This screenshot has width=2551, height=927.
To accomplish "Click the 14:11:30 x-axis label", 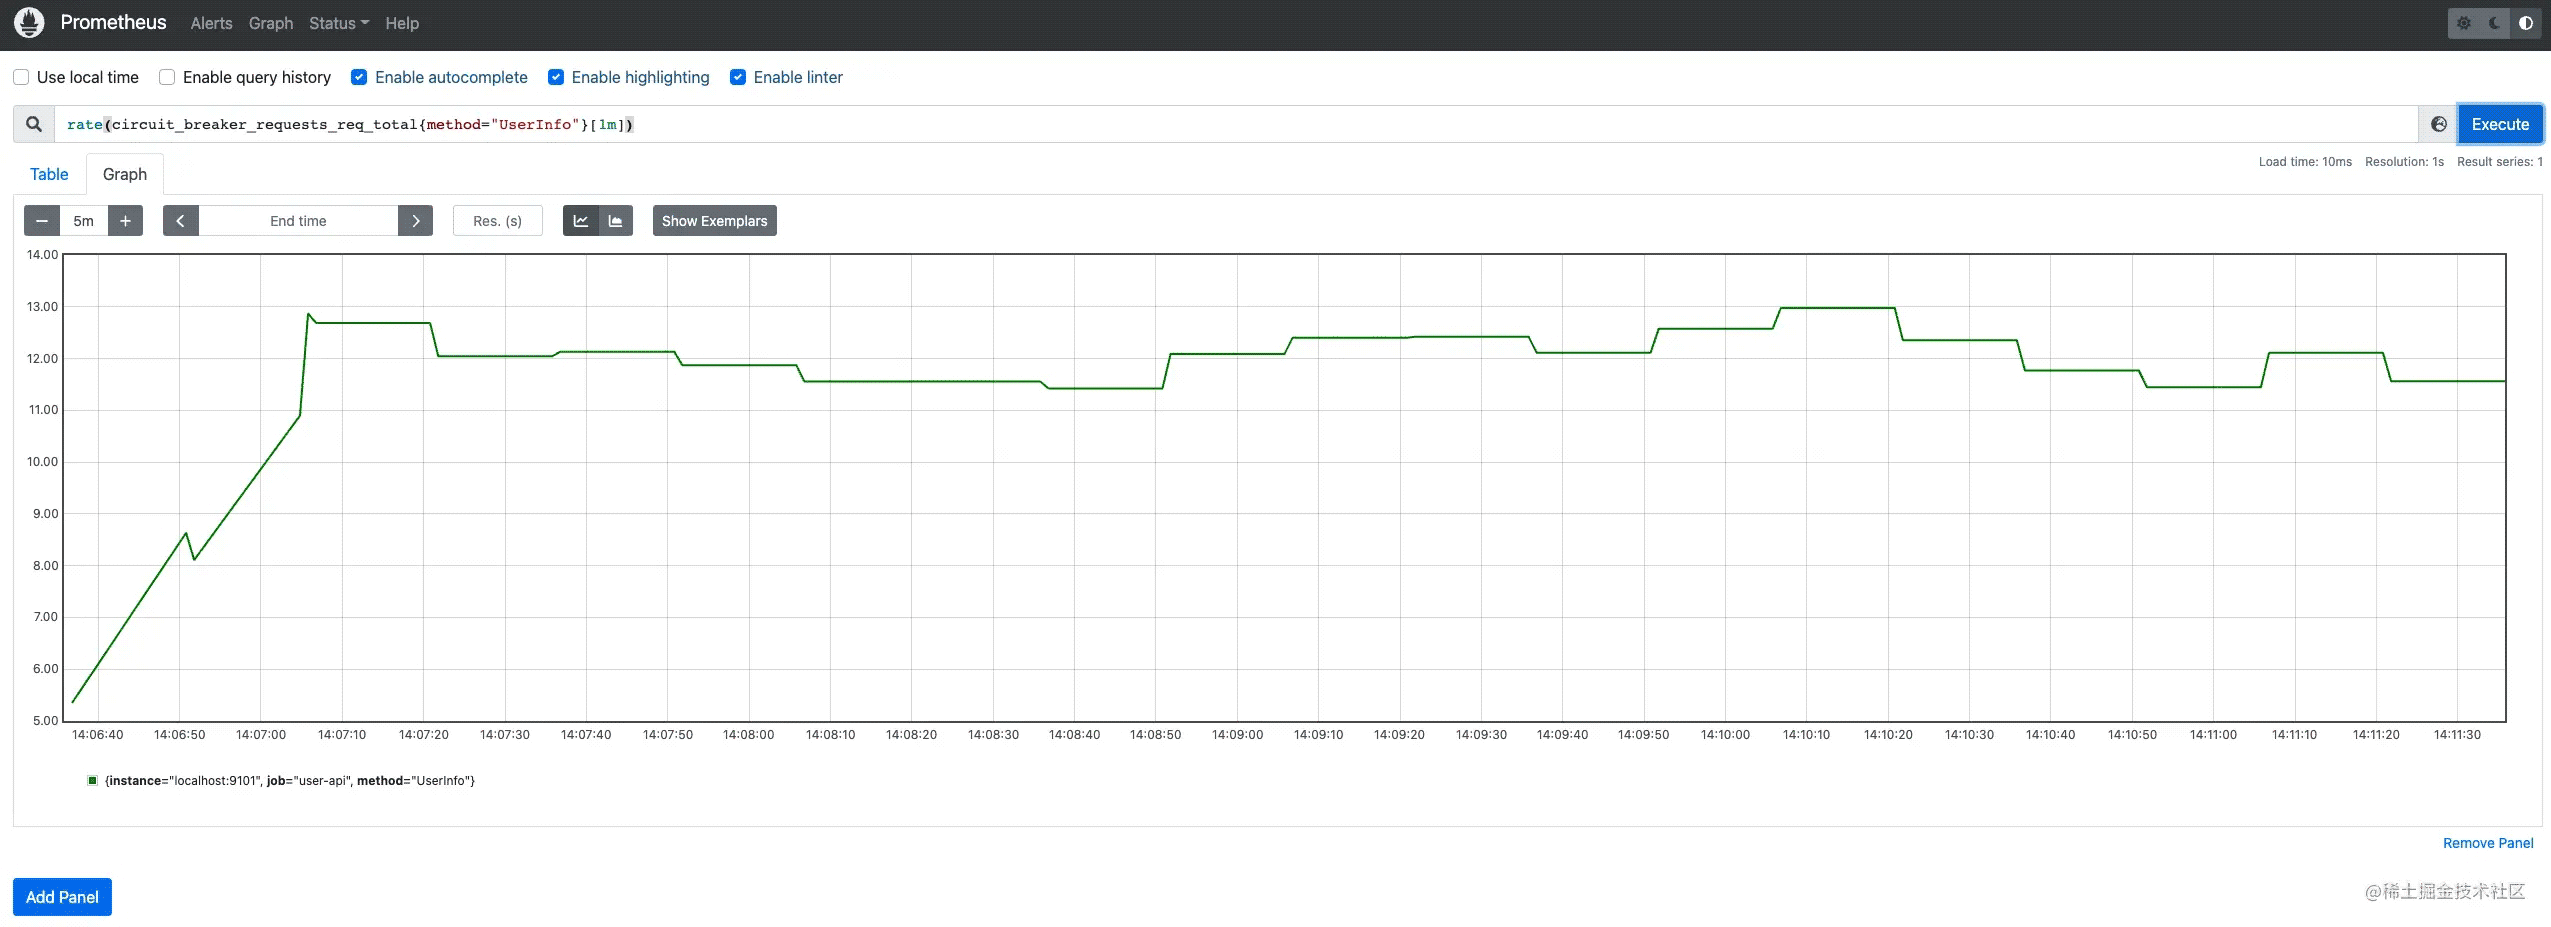I will coord(2457,734).
